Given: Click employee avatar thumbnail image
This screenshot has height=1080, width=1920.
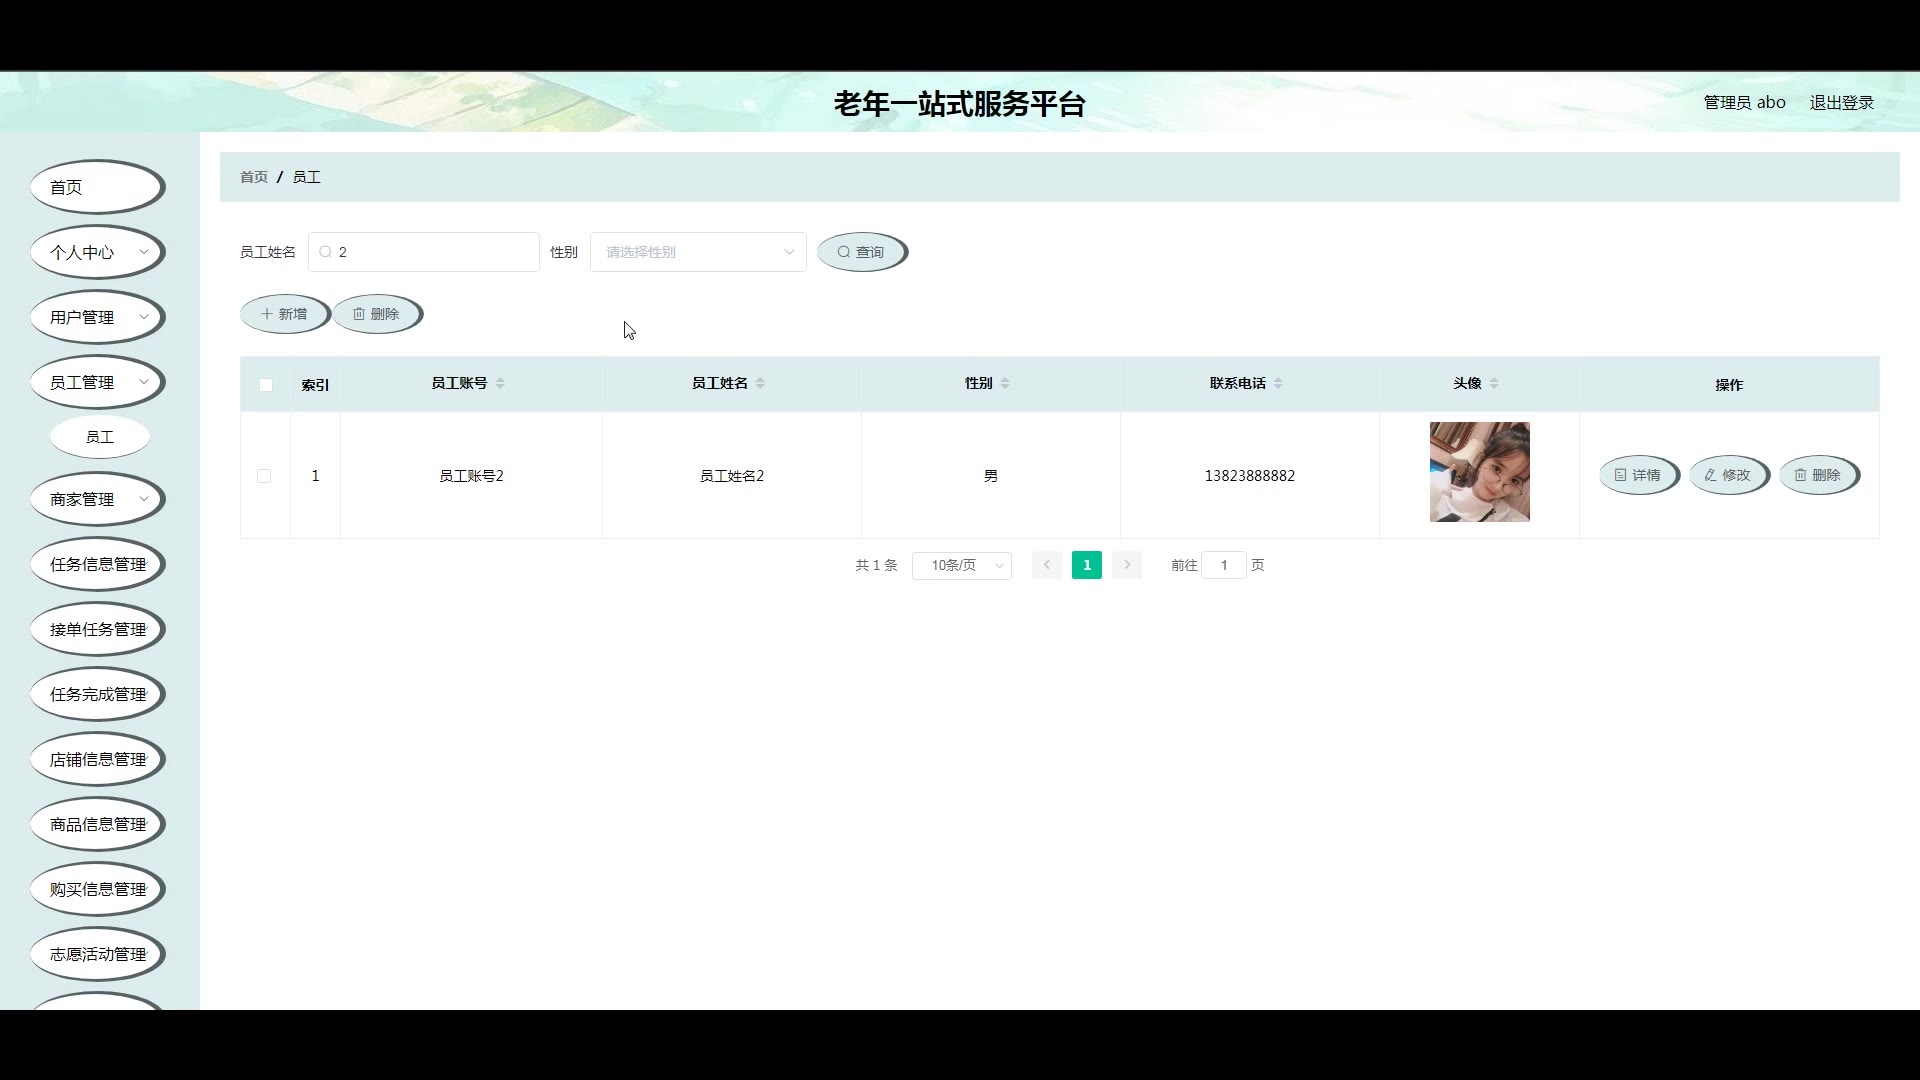Looking at the screenshot, I should point(1479,472).
